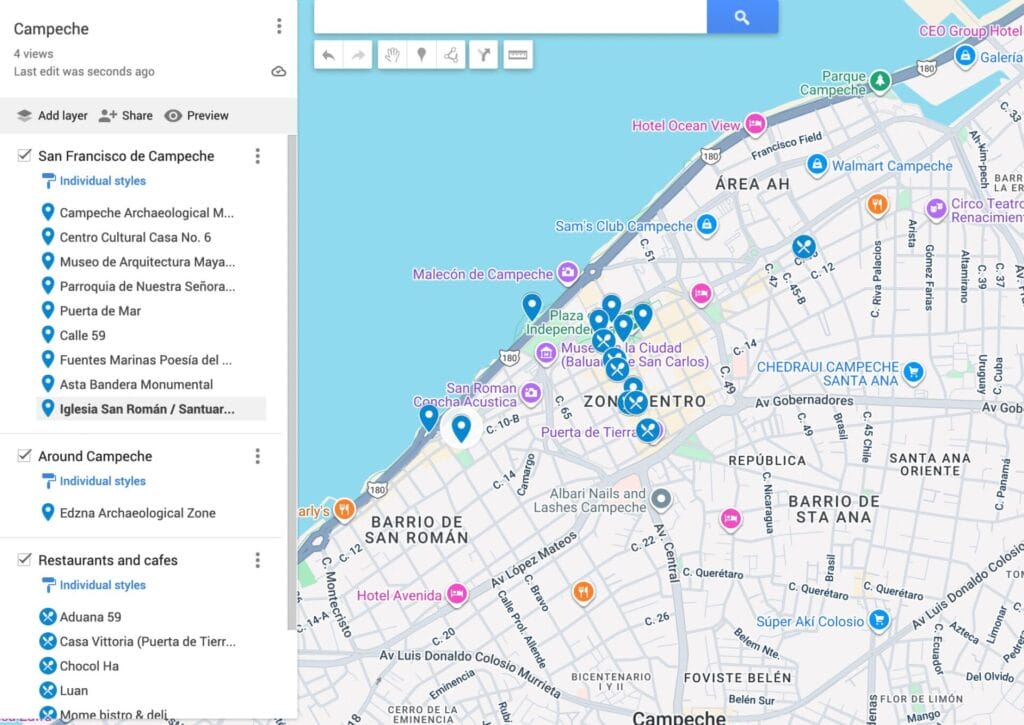Viewport: 1024px width, 725px height.
Task: Pick the add directions tool
Action: [x=484, y=55]
